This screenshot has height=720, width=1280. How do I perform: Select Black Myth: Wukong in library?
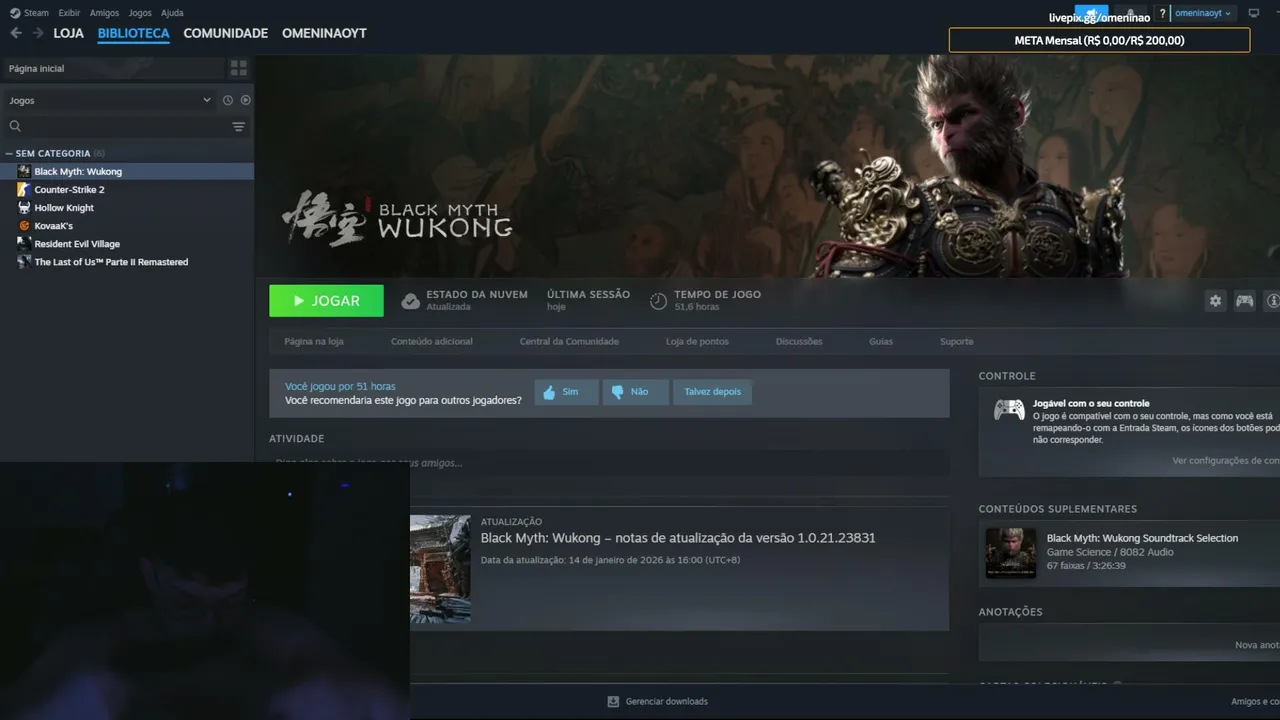[x=127, y=171]
